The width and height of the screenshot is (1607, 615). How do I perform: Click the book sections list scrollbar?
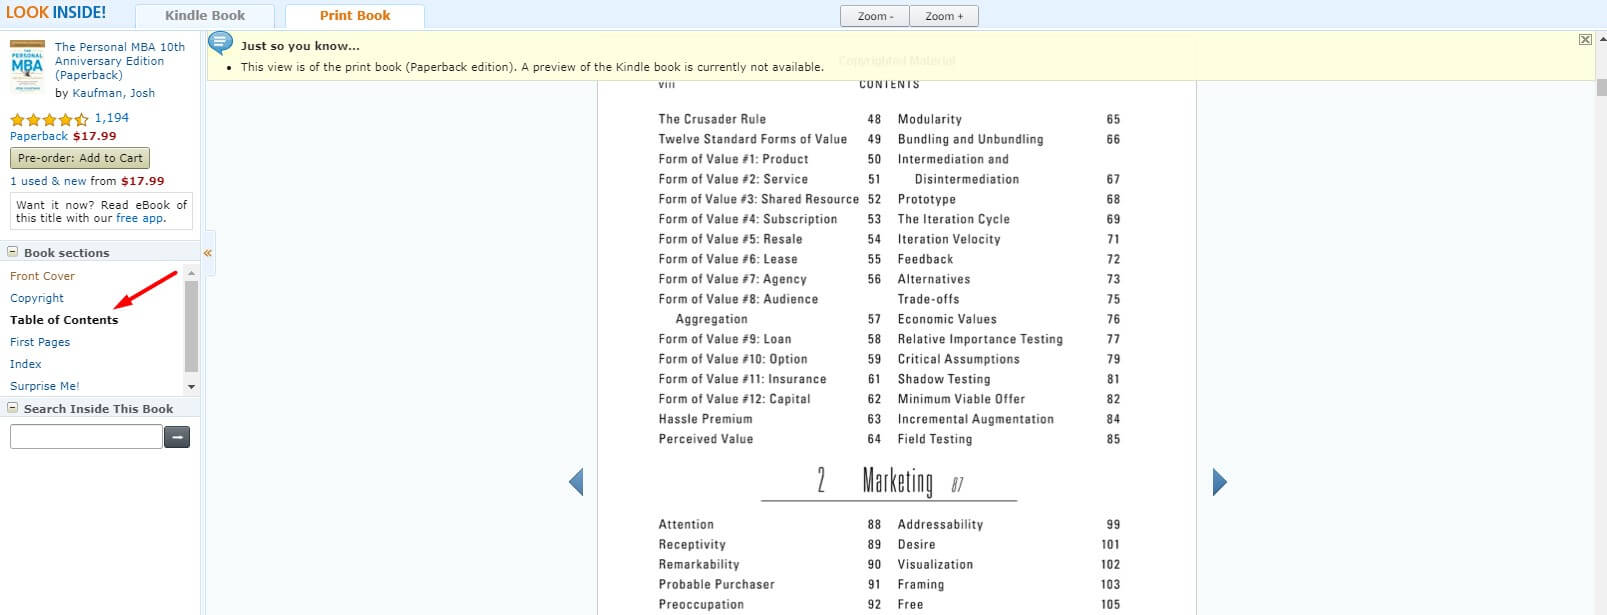point(191,325)
